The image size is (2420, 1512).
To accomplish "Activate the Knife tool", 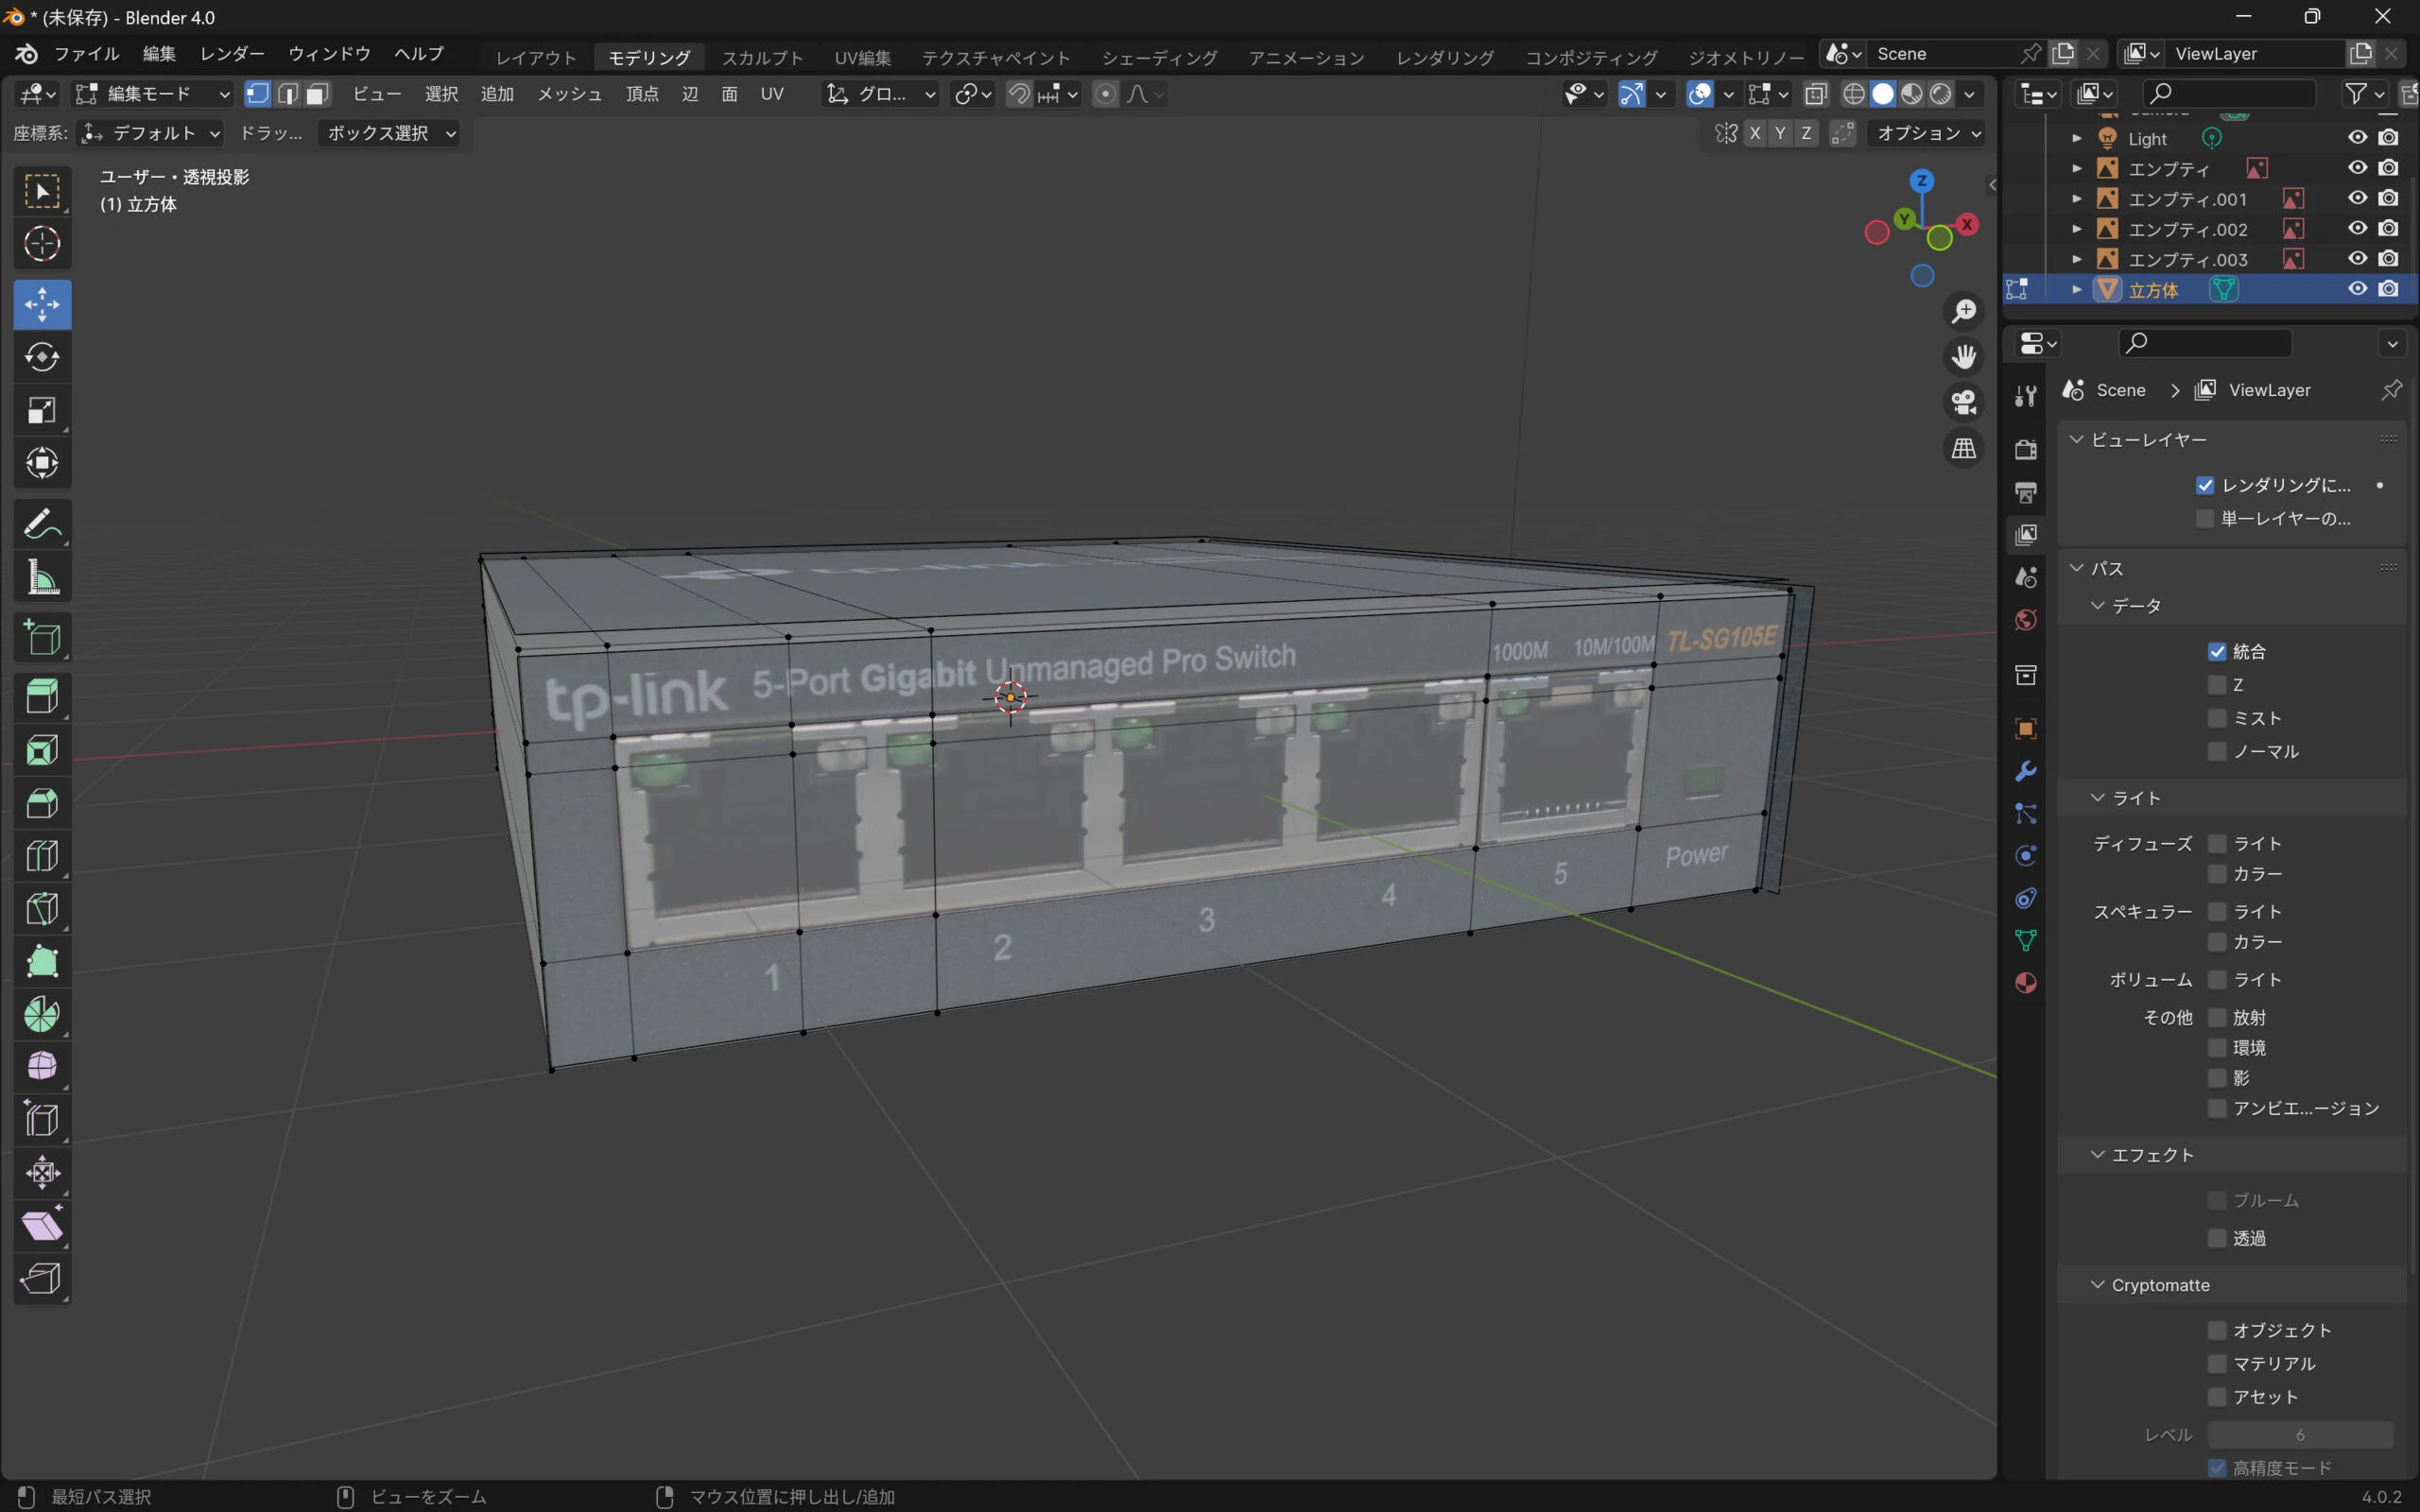I will 42,908.
